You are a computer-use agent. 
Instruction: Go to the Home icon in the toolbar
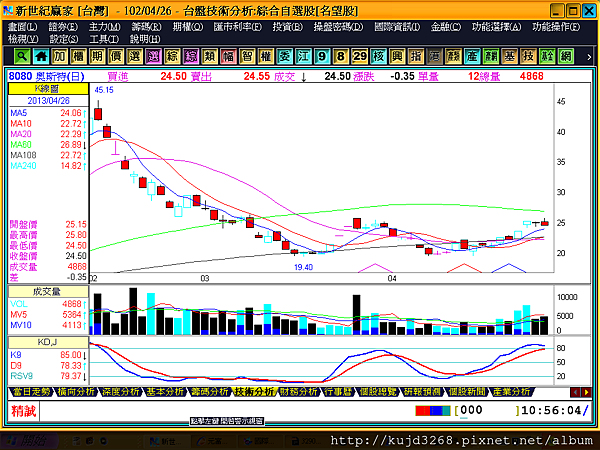click(41, 57)
